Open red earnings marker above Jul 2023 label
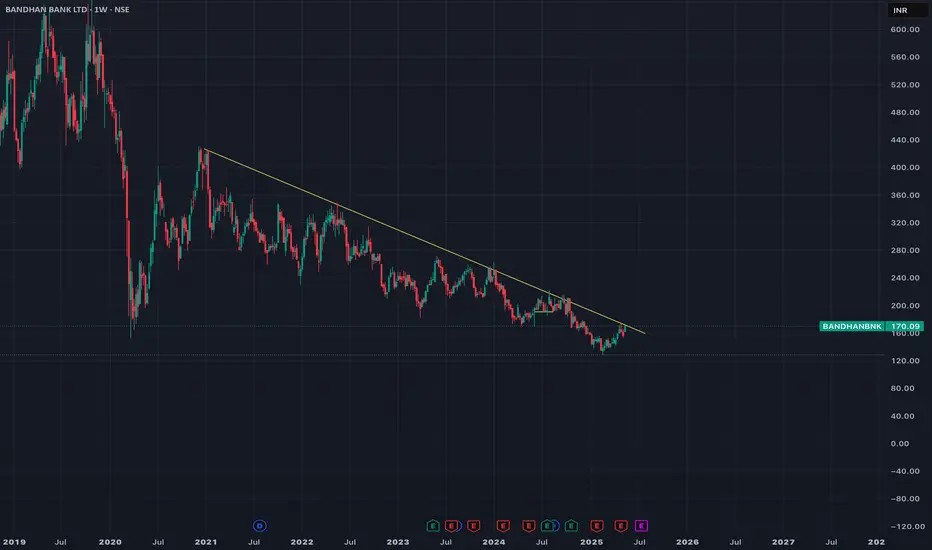 click(x=451, y=526)
